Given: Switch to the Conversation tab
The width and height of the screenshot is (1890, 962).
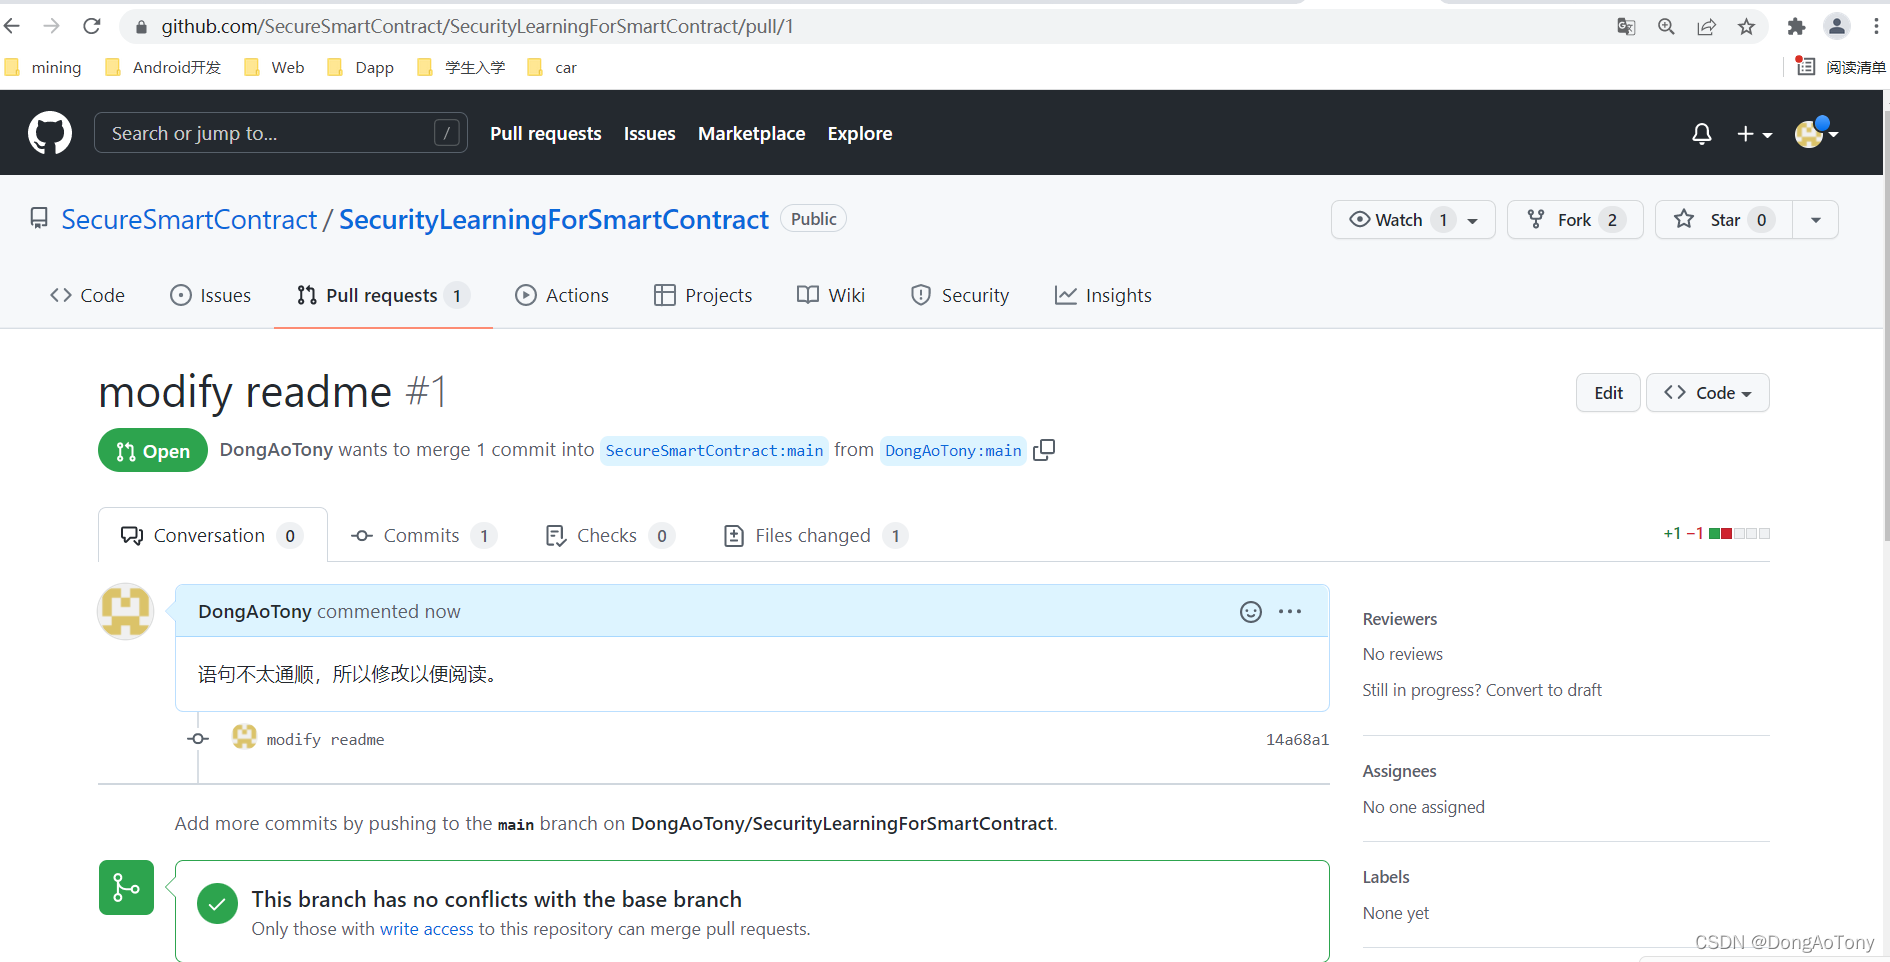Looking at the screenshot, I should tap(212, 535).
